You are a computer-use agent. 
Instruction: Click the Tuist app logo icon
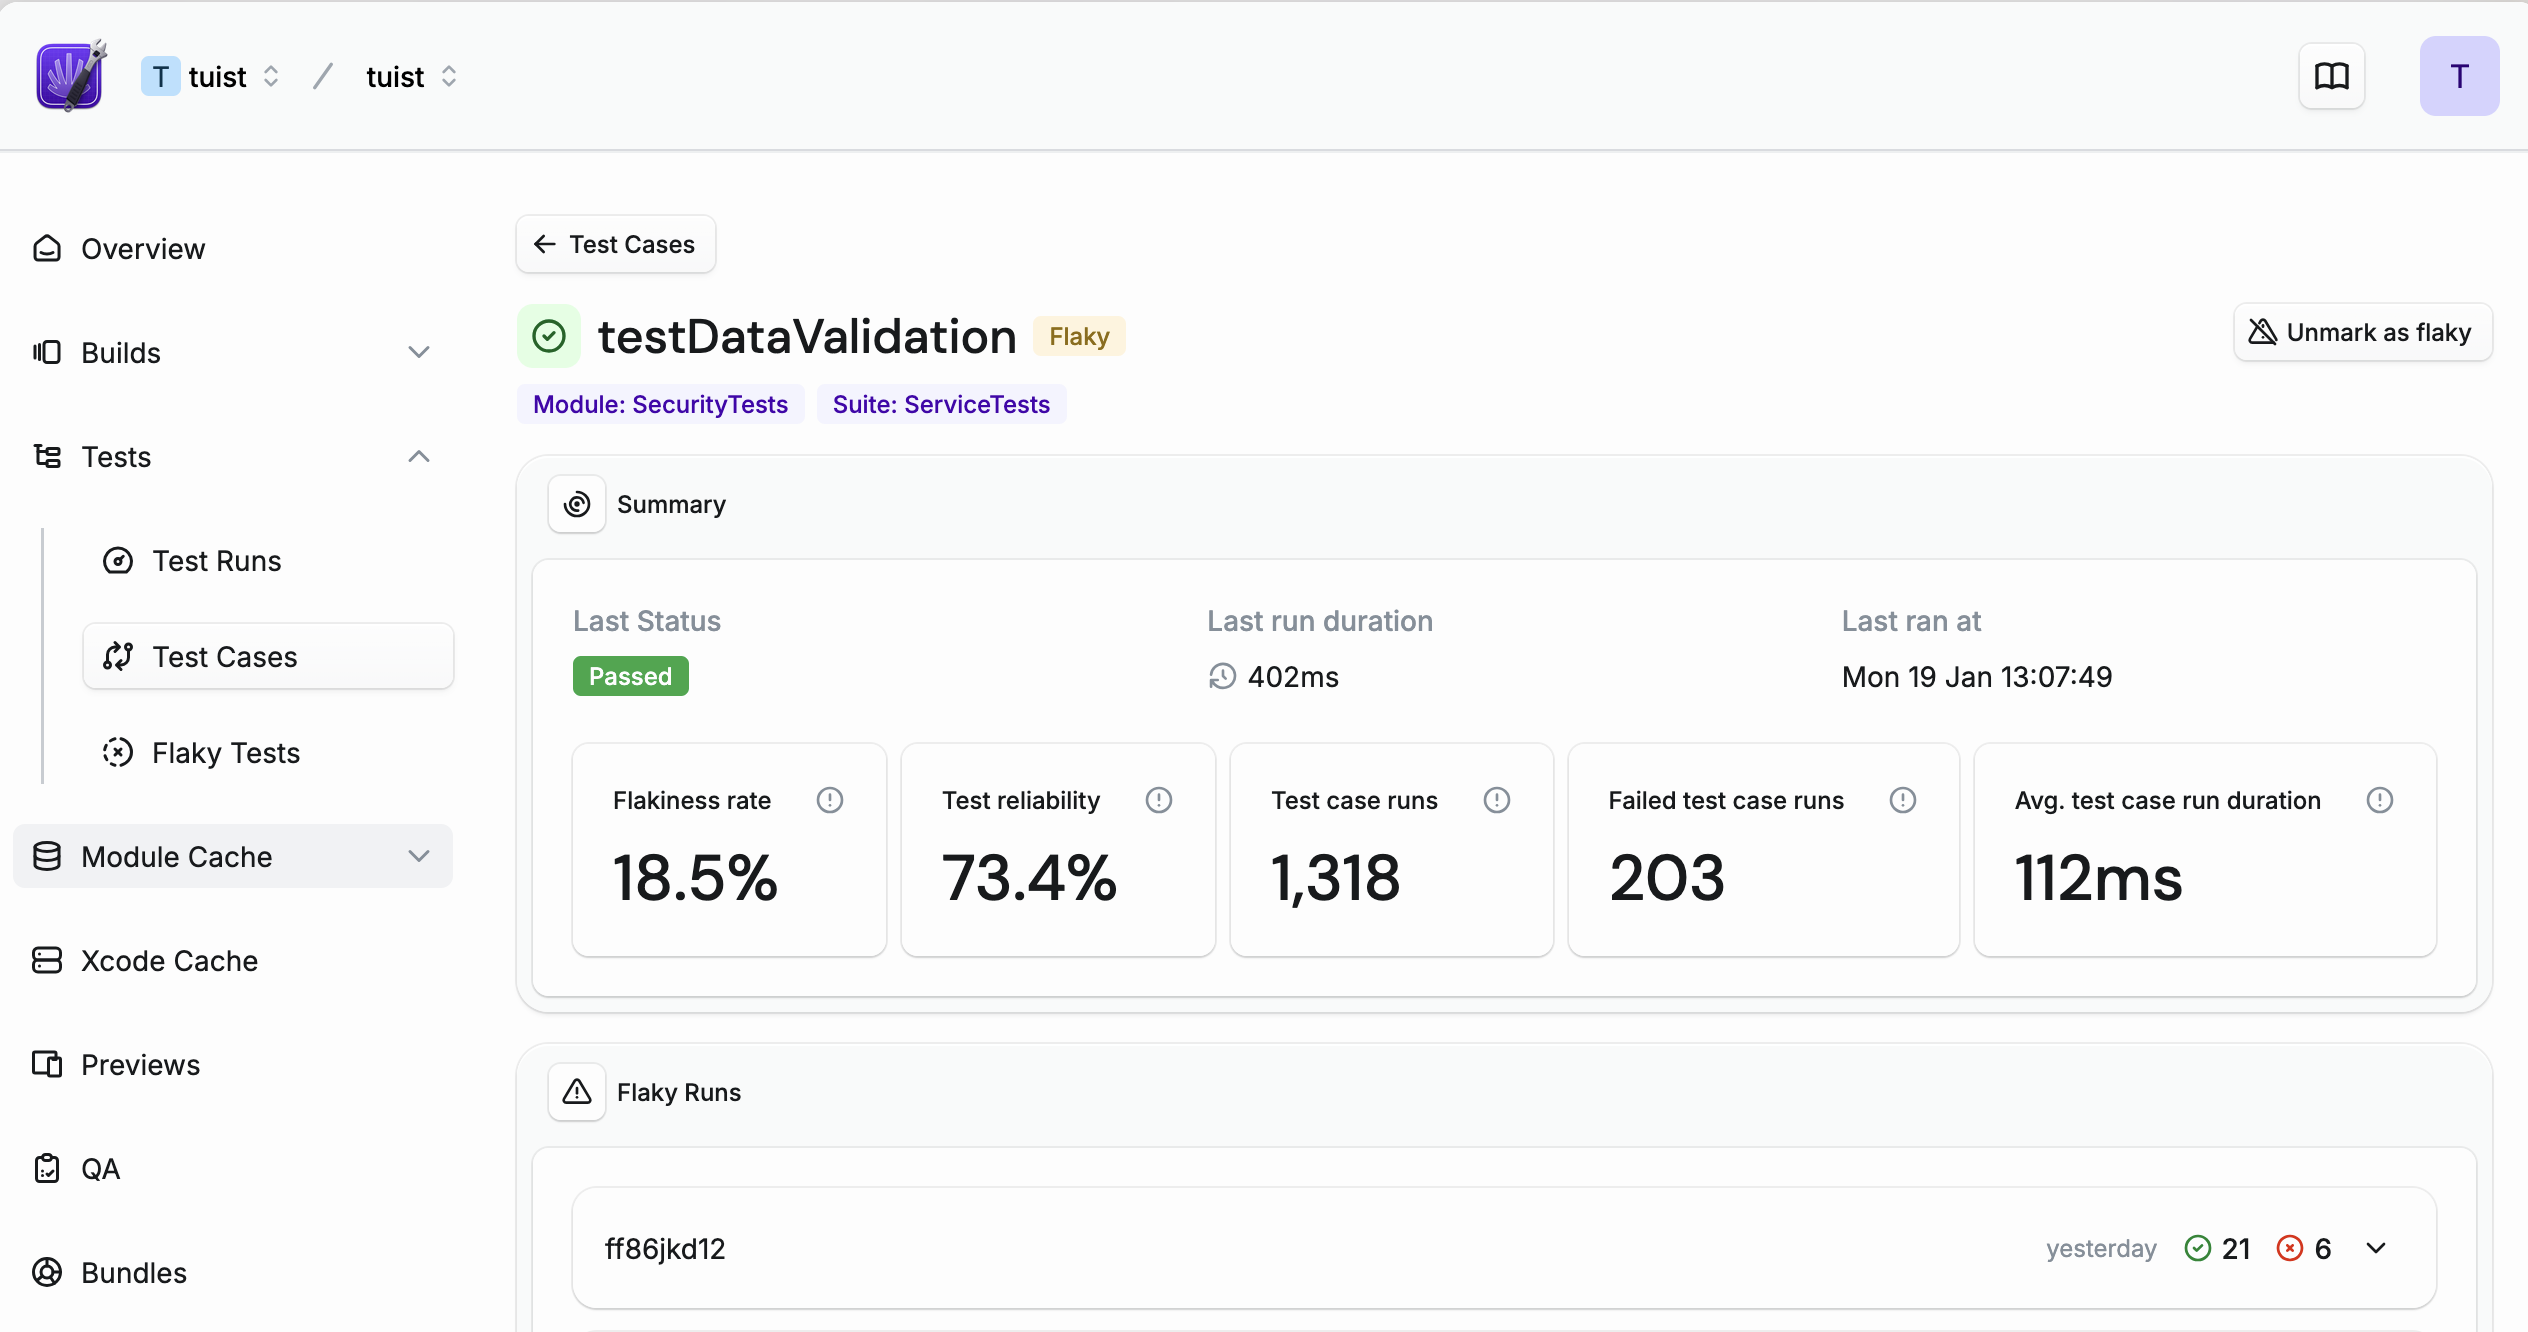point(70,76)
